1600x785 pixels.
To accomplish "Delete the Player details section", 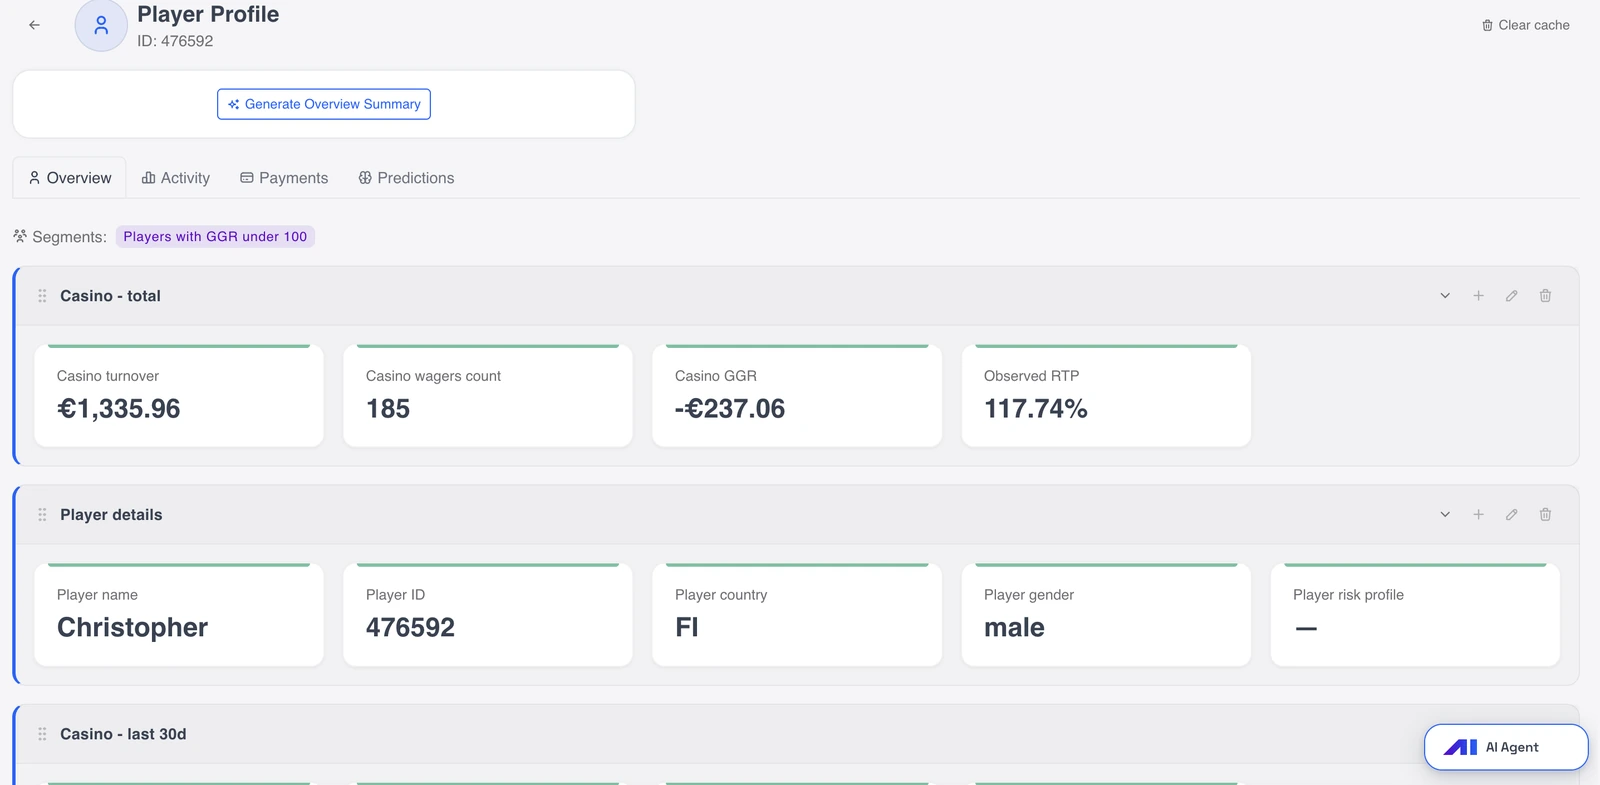I will pyautogui.click(x=1545, y=515).
